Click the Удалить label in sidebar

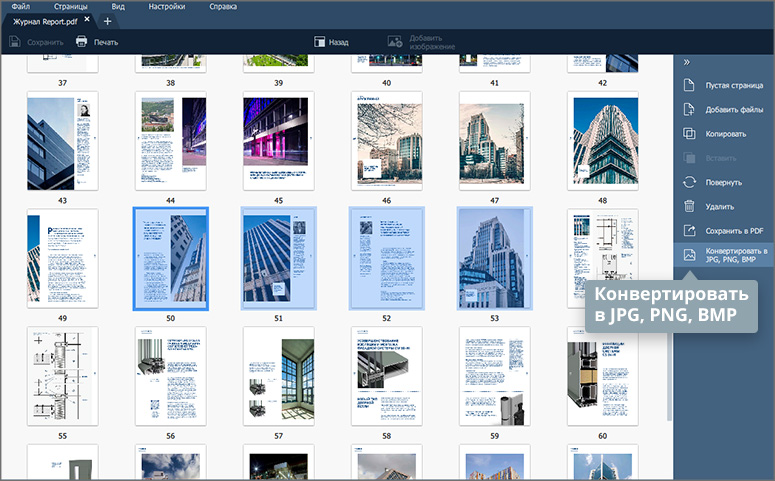coord(720,207)
